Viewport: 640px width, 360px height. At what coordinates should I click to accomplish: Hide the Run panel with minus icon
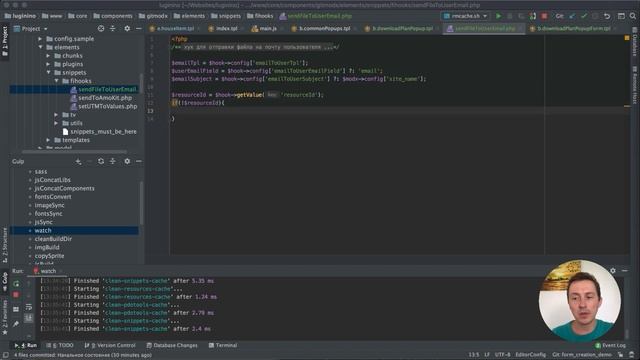click(624, 271)
